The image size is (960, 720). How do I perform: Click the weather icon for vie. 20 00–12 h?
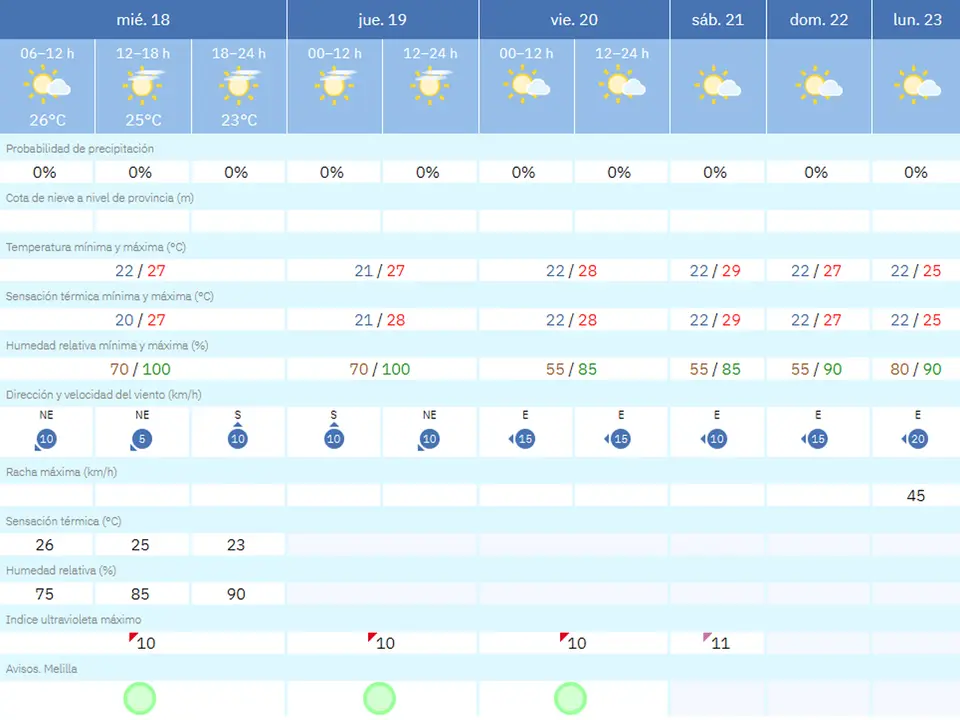point(526,85)
